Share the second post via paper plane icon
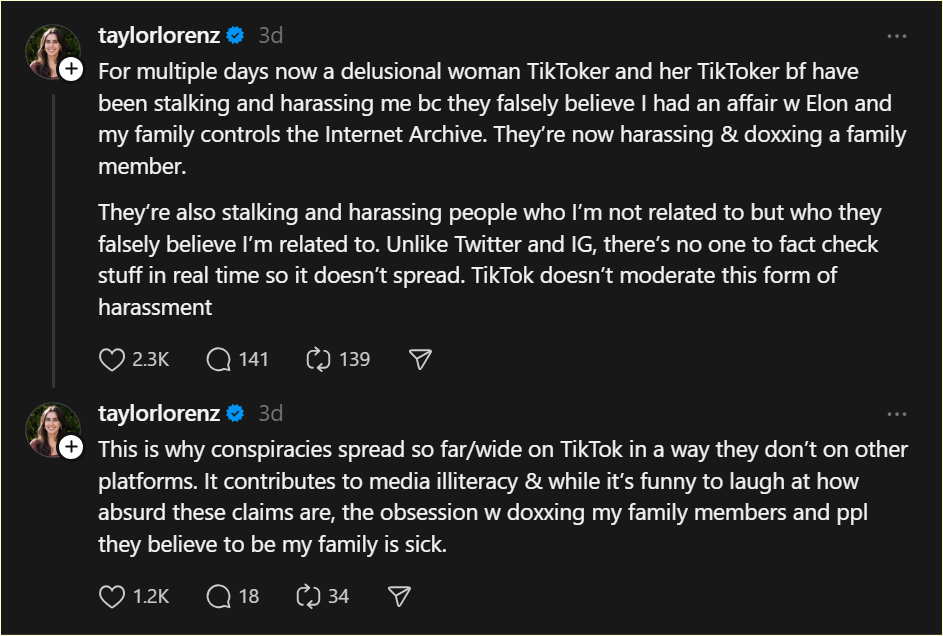Viewport: 943px width, 636px height. 399,597
